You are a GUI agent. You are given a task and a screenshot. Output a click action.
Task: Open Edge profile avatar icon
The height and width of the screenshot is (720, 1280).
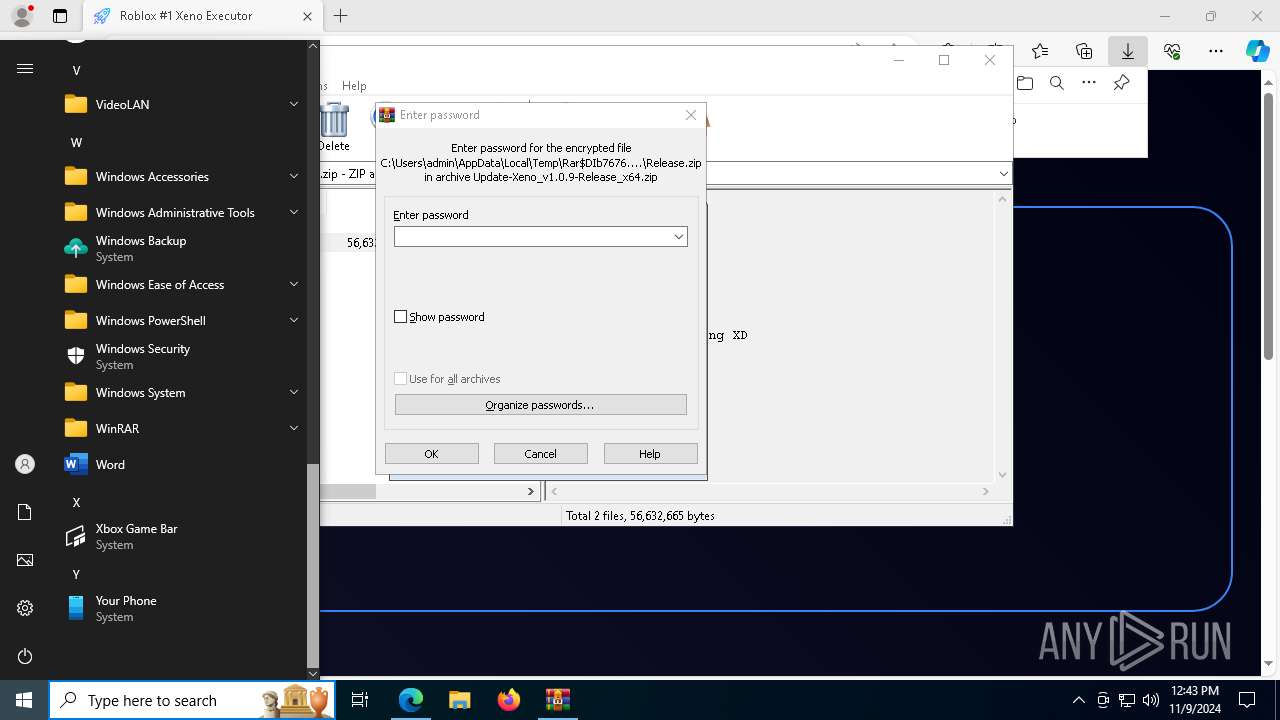(21, 16)
